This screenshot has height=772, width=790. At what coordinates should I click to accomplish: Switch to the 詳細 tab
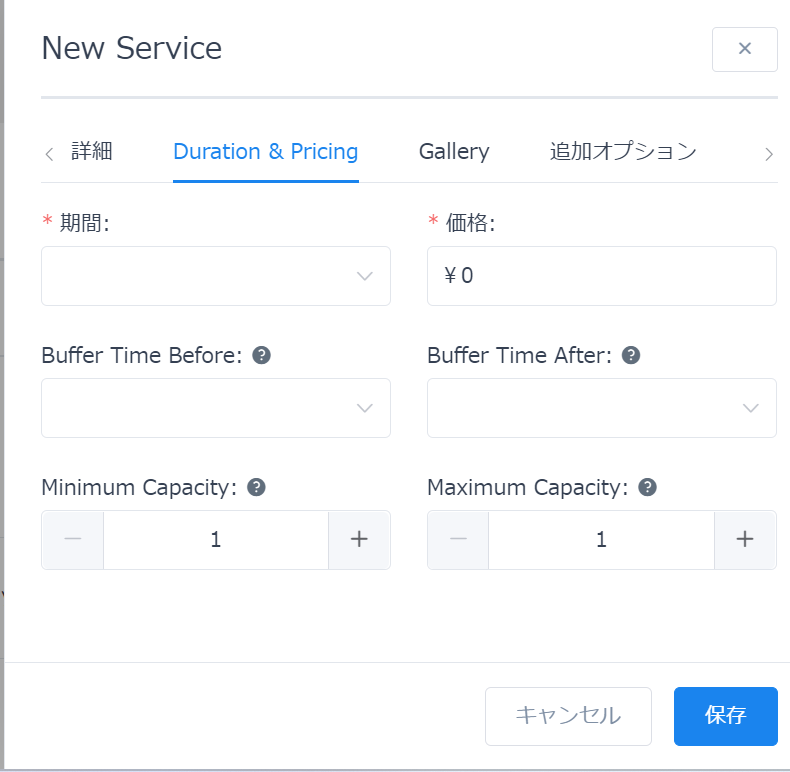click(x=92, y=152)
